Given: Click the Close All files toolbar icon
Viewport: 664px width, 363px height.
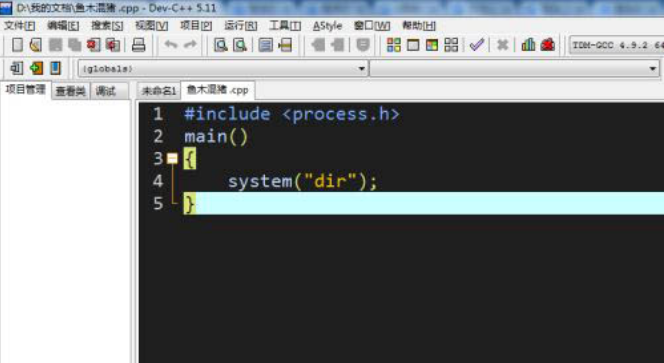Looking at the screenshot, I should 113,45.
